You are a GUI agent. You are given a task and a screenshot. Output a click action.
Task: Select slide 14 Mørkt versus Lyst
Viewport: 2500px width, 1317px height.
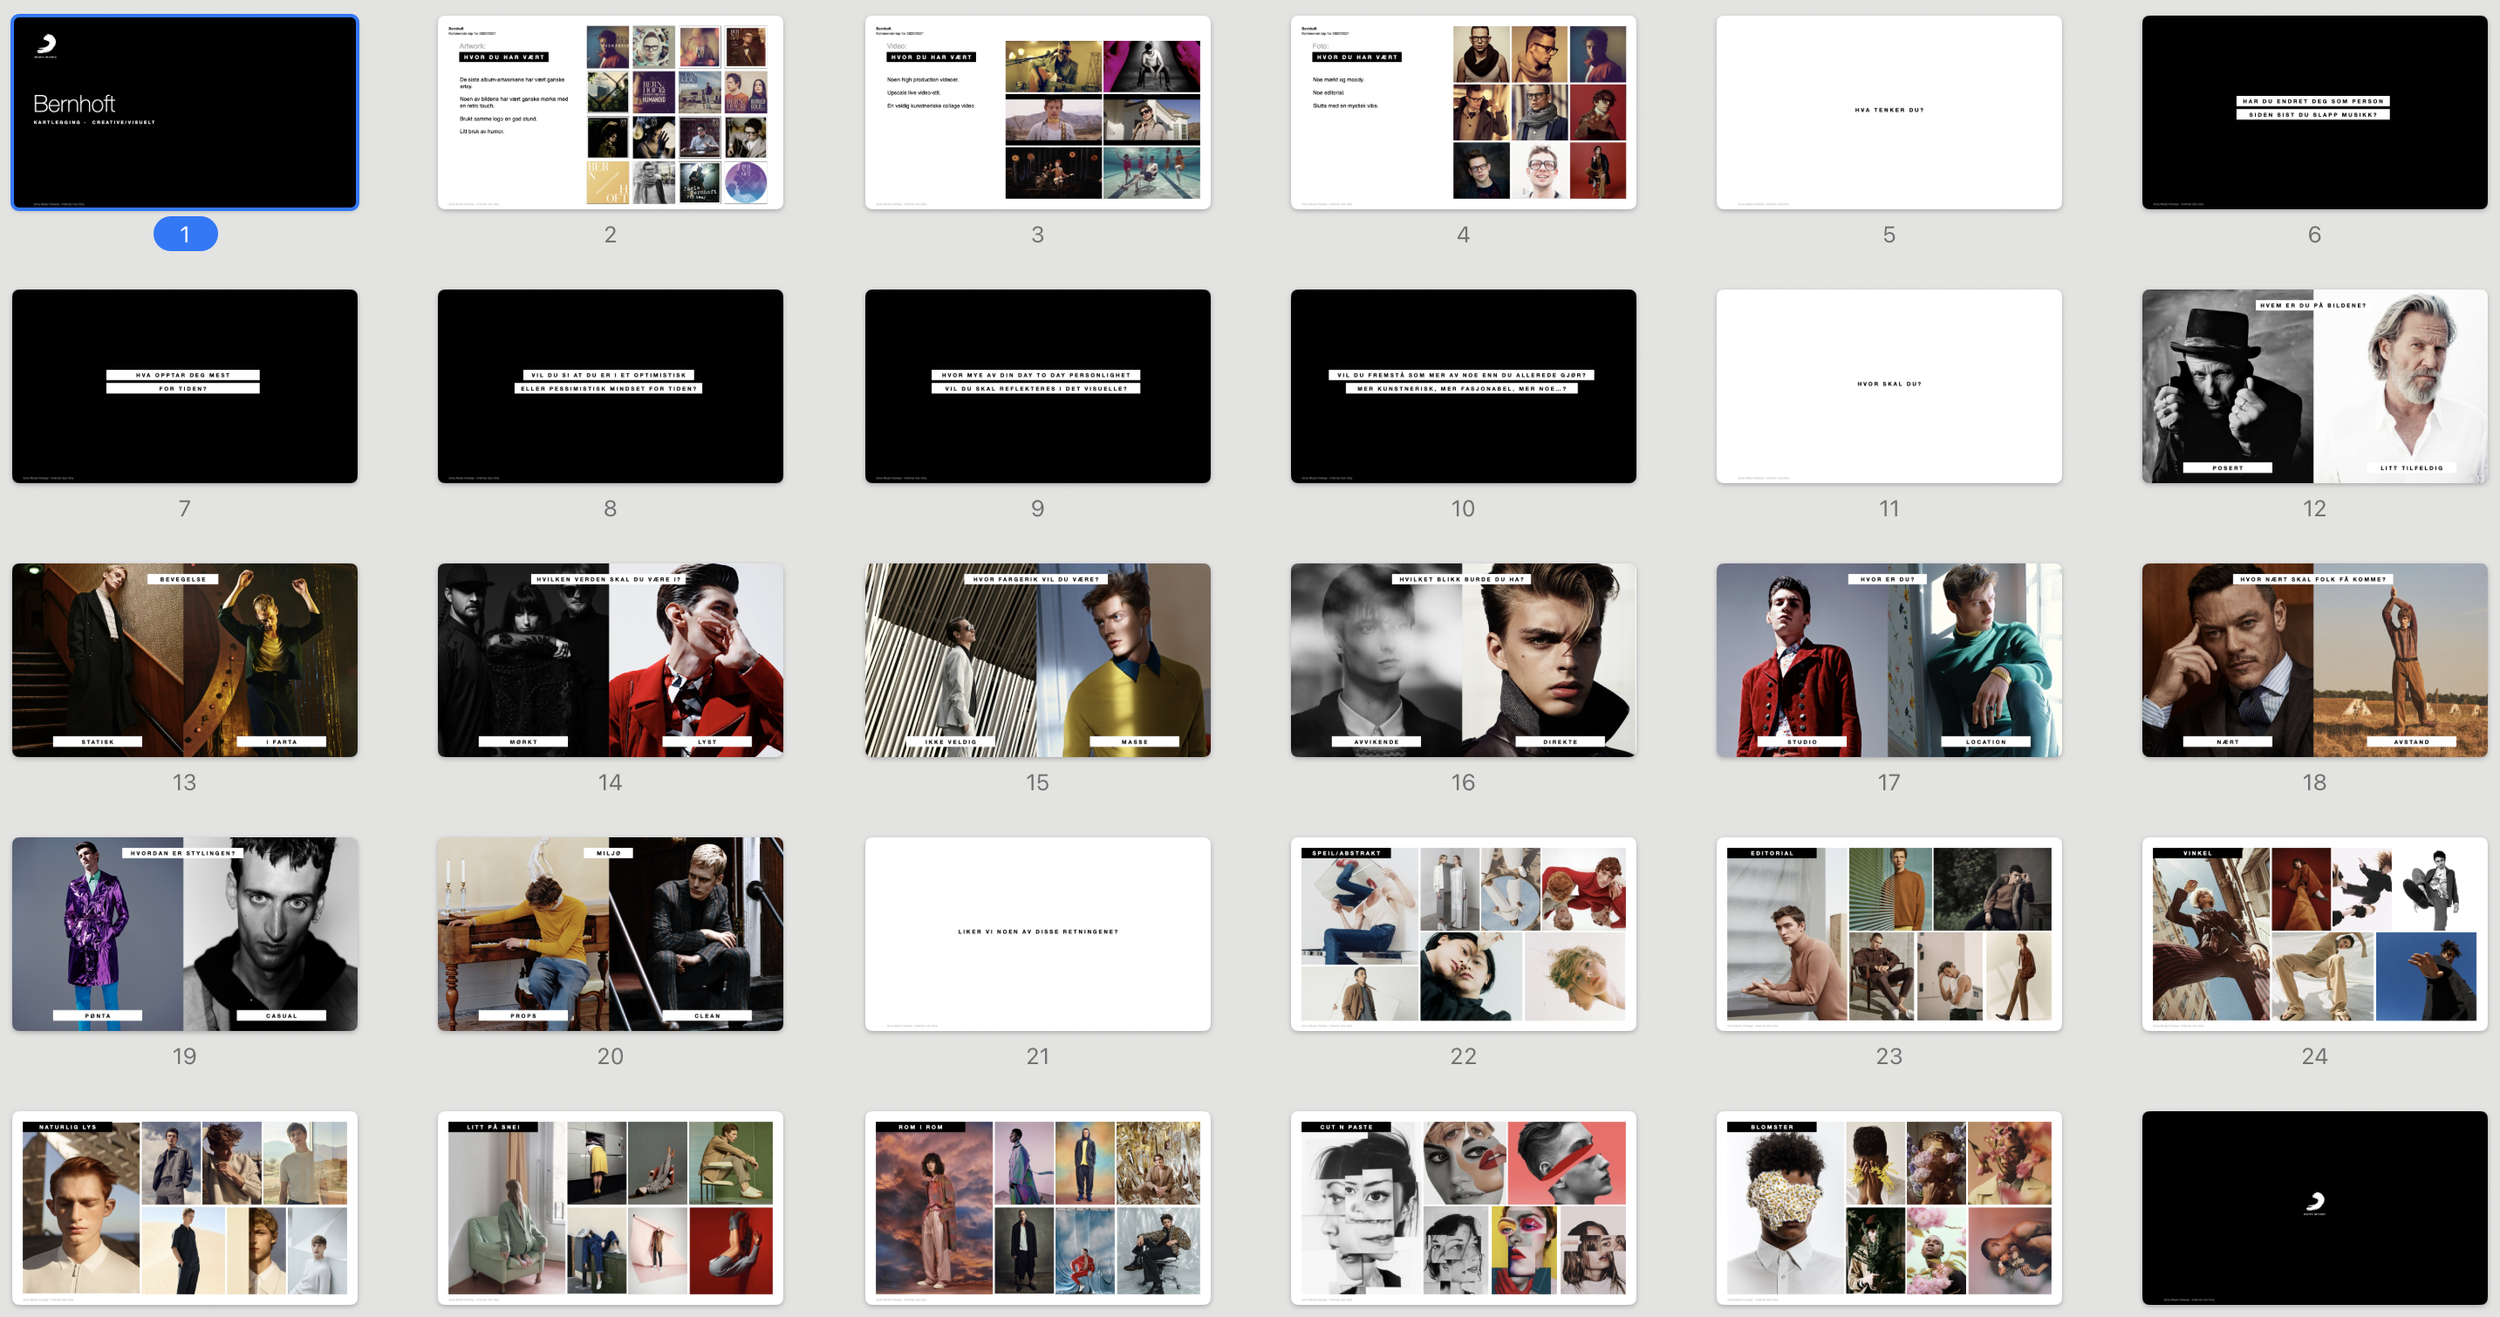click(610, 660)
